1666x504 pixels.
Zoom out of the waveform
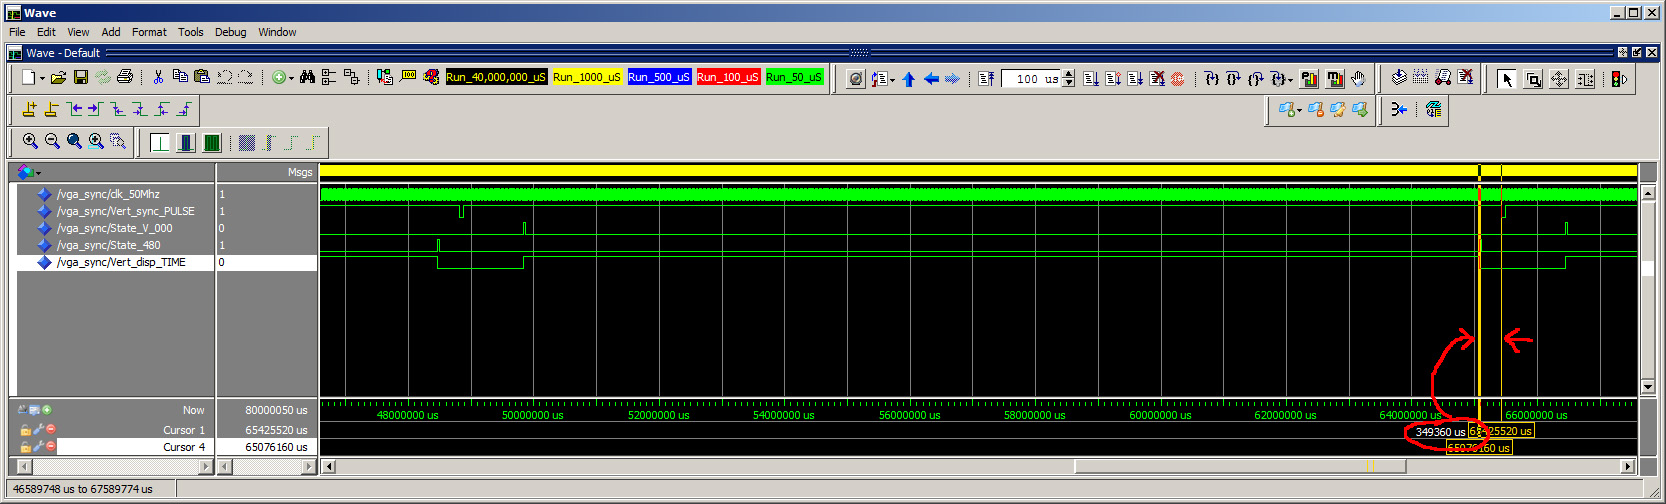coord(52,142)
